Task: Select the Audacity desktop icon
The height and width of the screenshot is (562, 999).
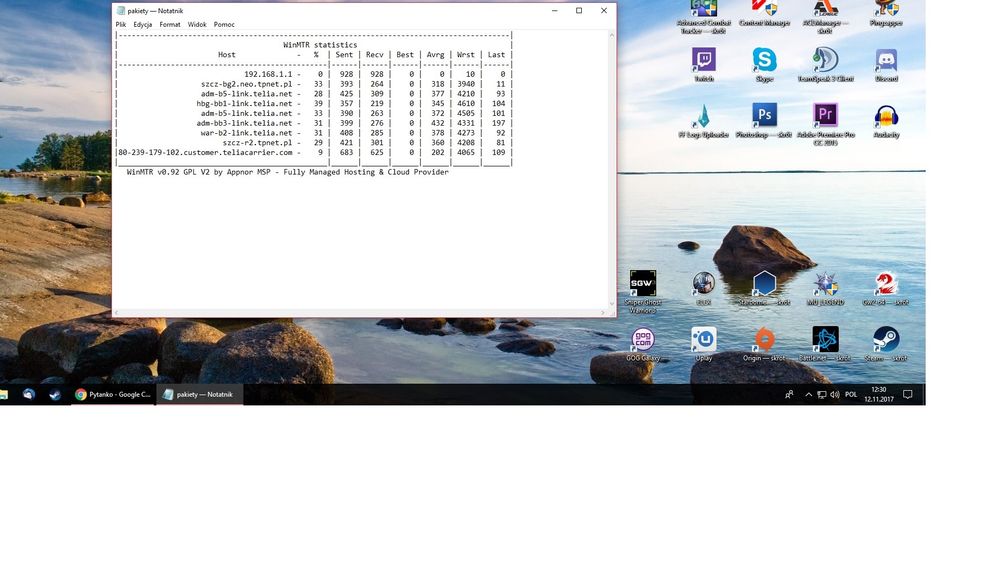Action: (886, 117)
